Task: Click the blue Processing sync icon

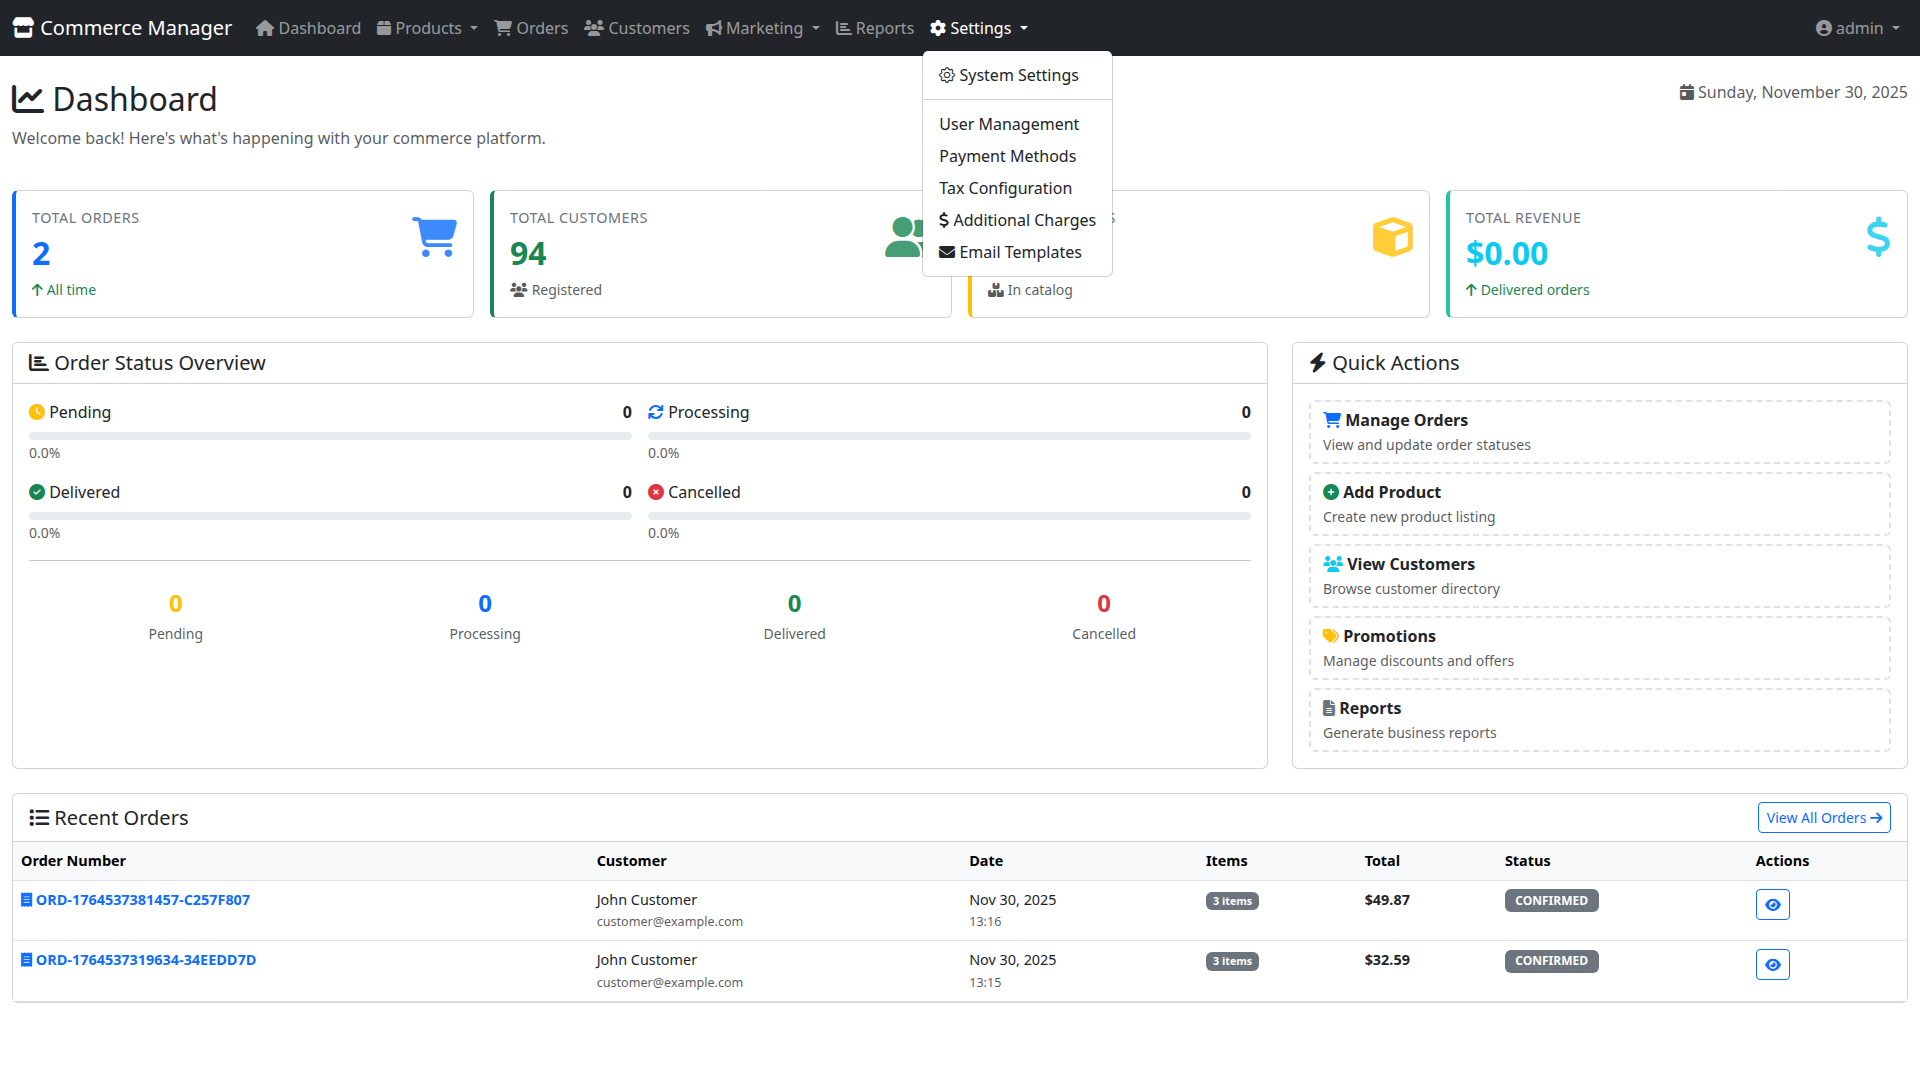Action: pos(656,412)
